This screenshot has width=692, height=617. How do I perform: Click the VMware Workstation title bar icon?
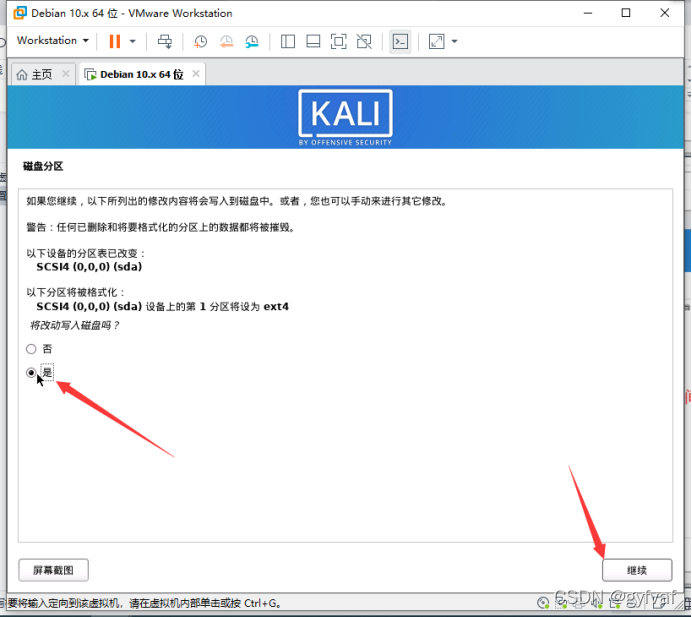tap(20, 13)
